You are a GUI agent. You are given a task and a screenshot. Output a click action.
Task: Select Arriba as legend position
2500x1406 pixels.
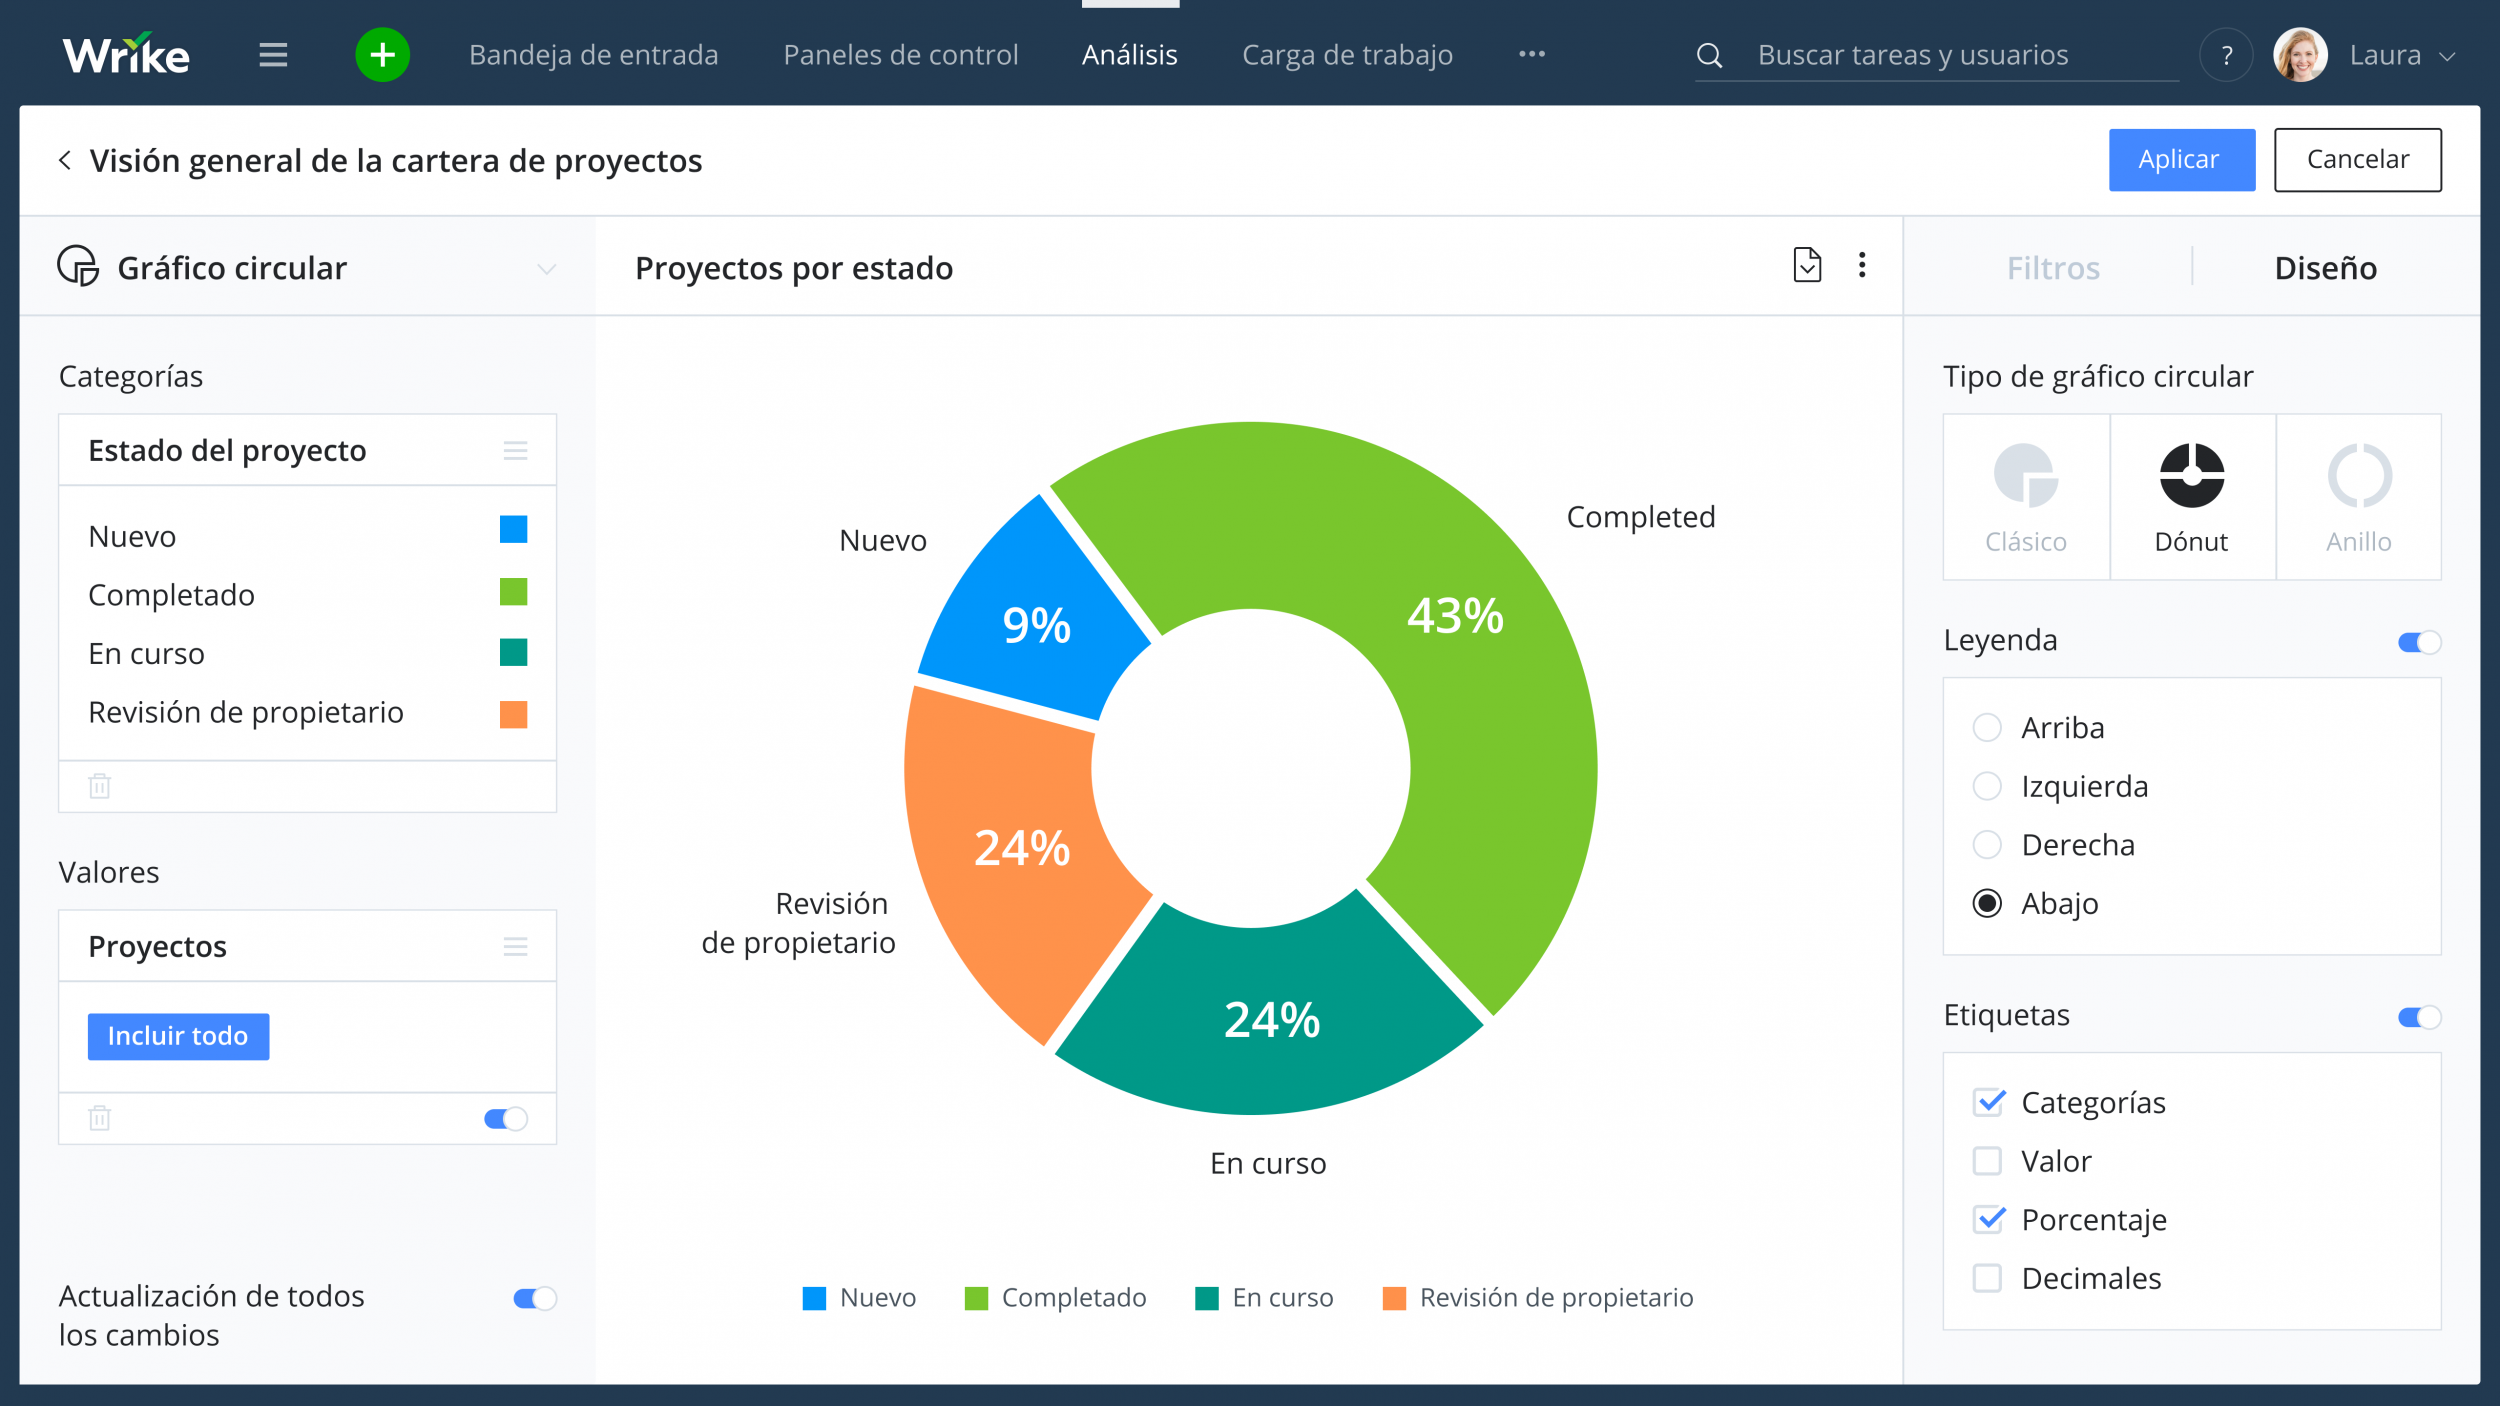tap(1988, 727)
